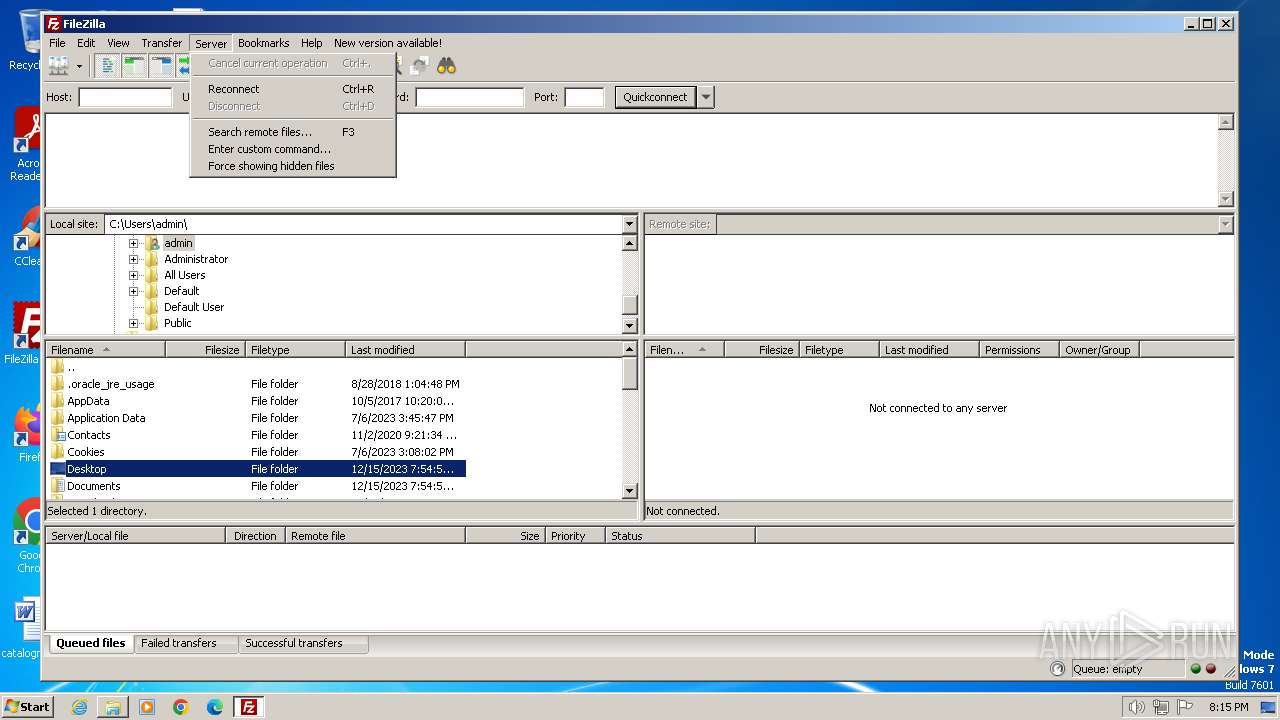Open the Transfer menu

tap(161, 43)
